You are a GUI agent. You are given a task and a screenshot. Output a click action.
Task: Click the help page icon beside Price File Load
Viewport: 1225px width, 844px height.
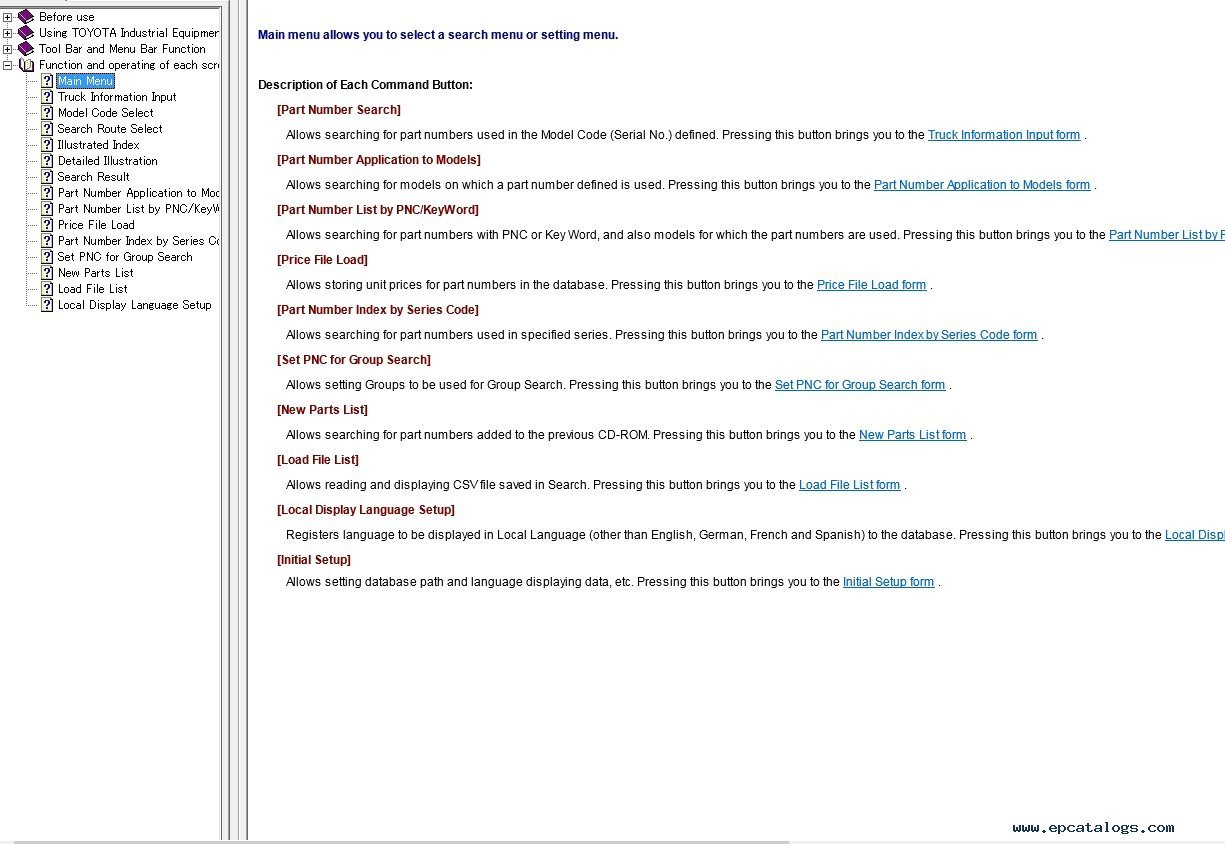pos(47,225)
